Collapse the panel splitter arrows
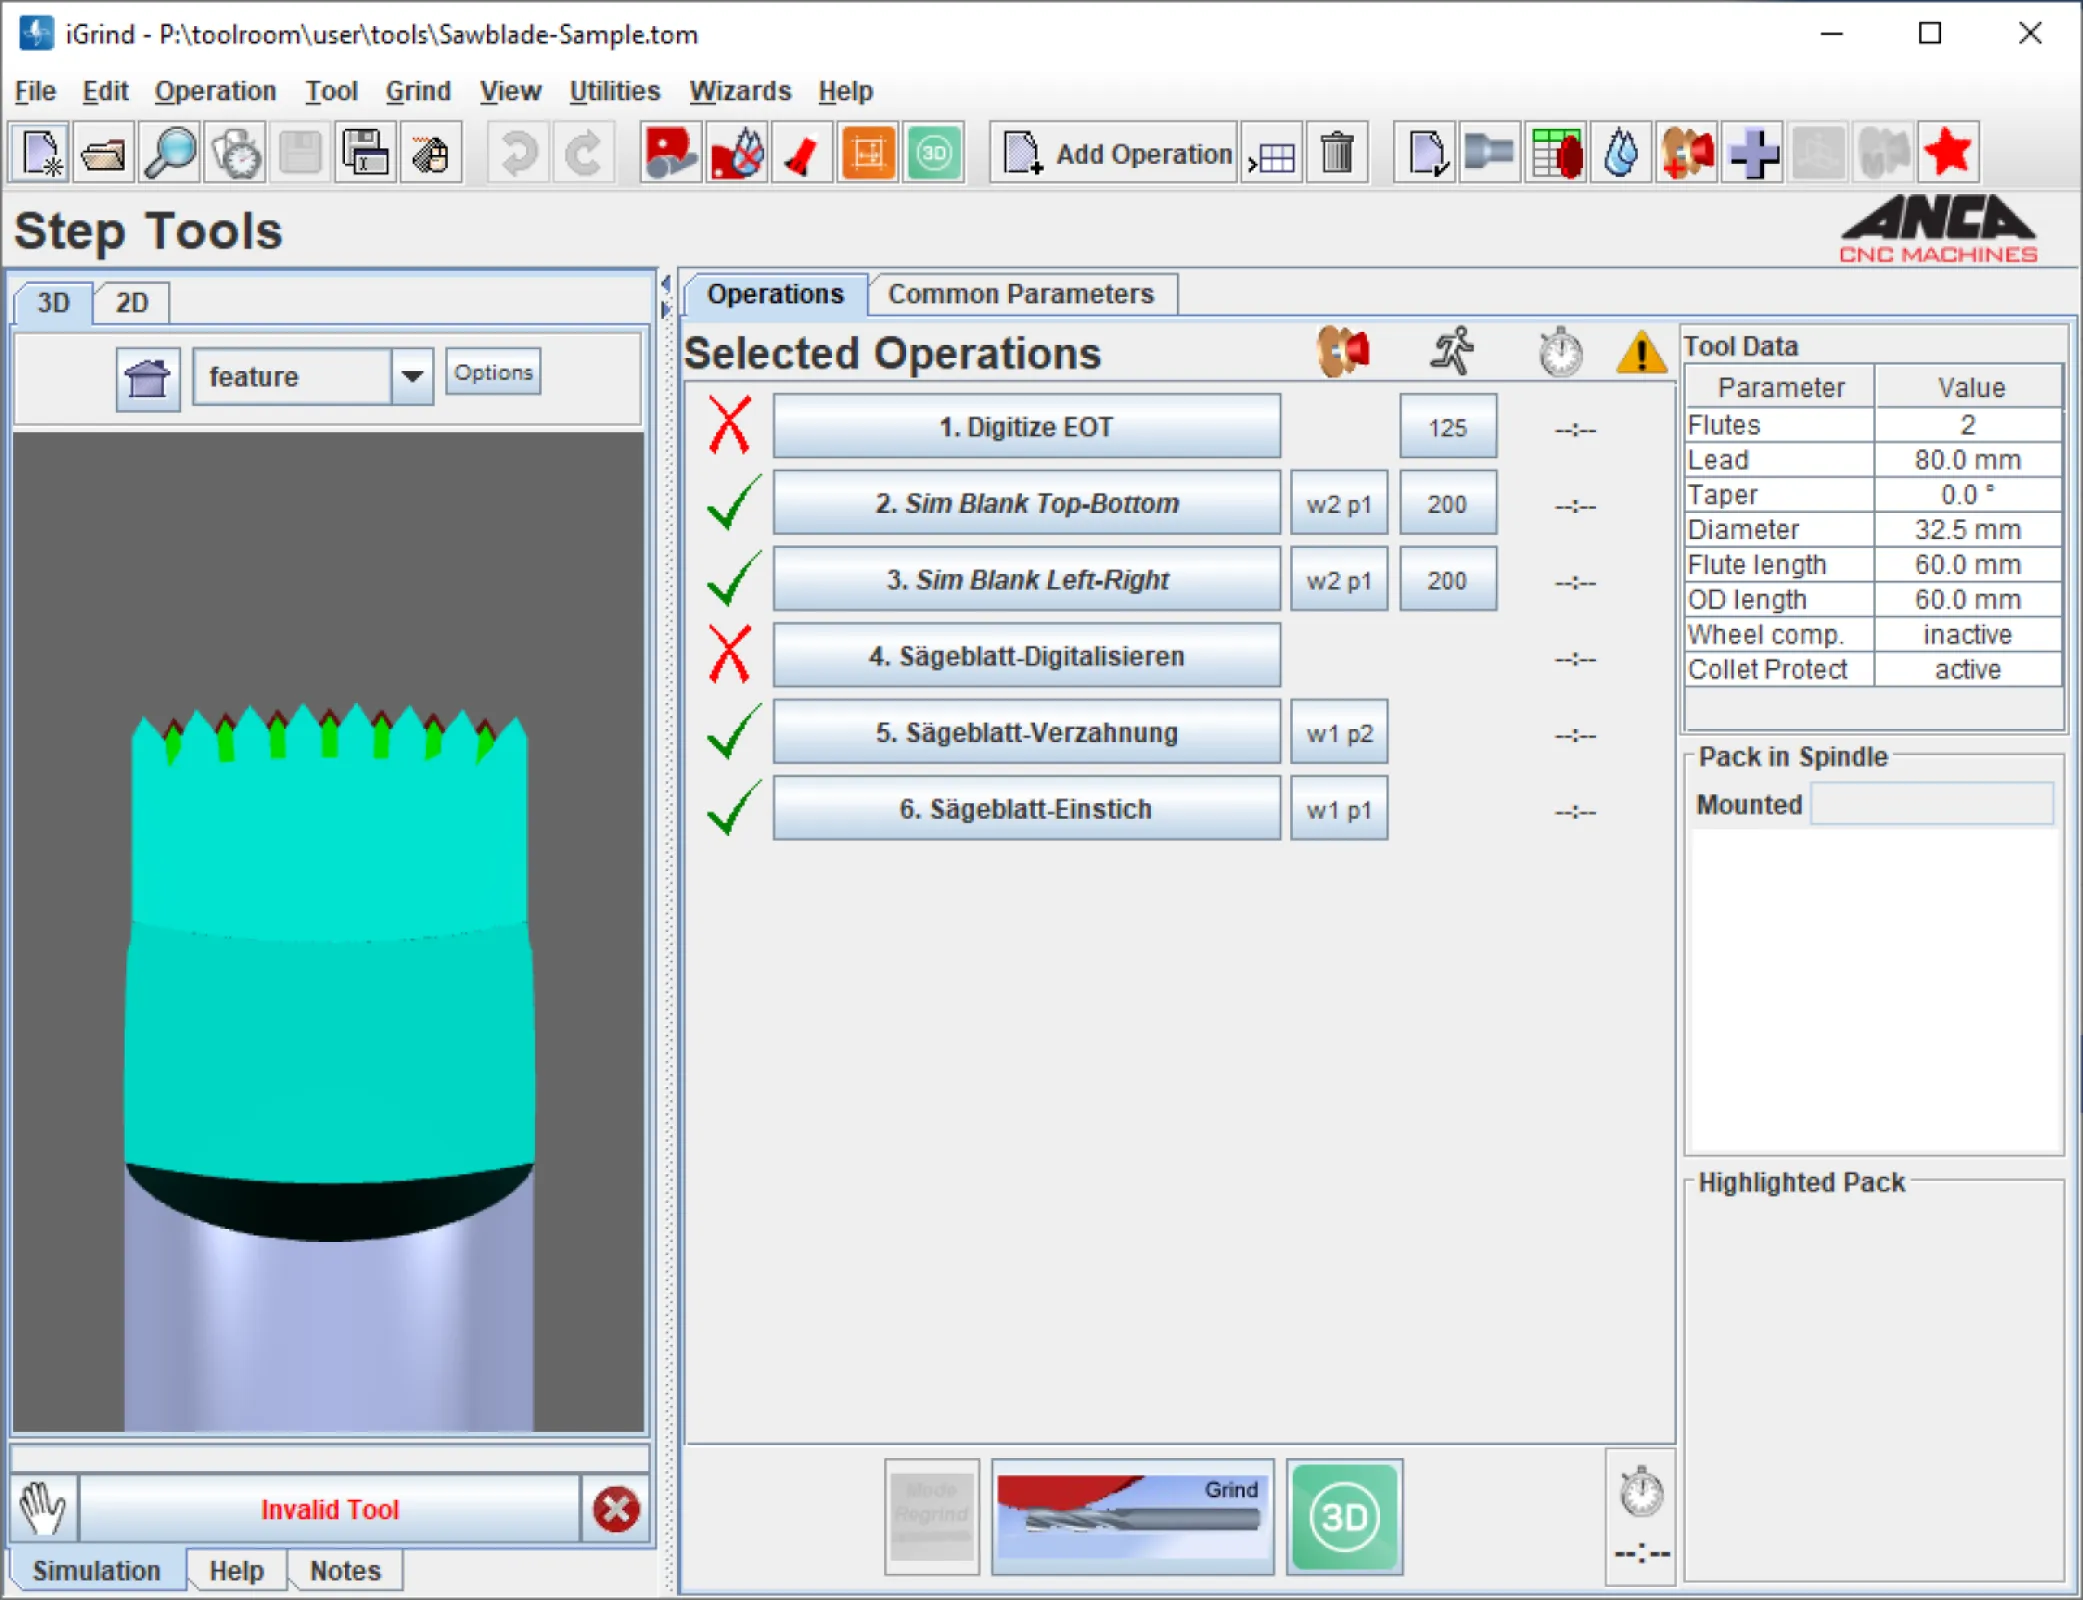Viewport: 2083px width, 1600px height. click(665, 297)
